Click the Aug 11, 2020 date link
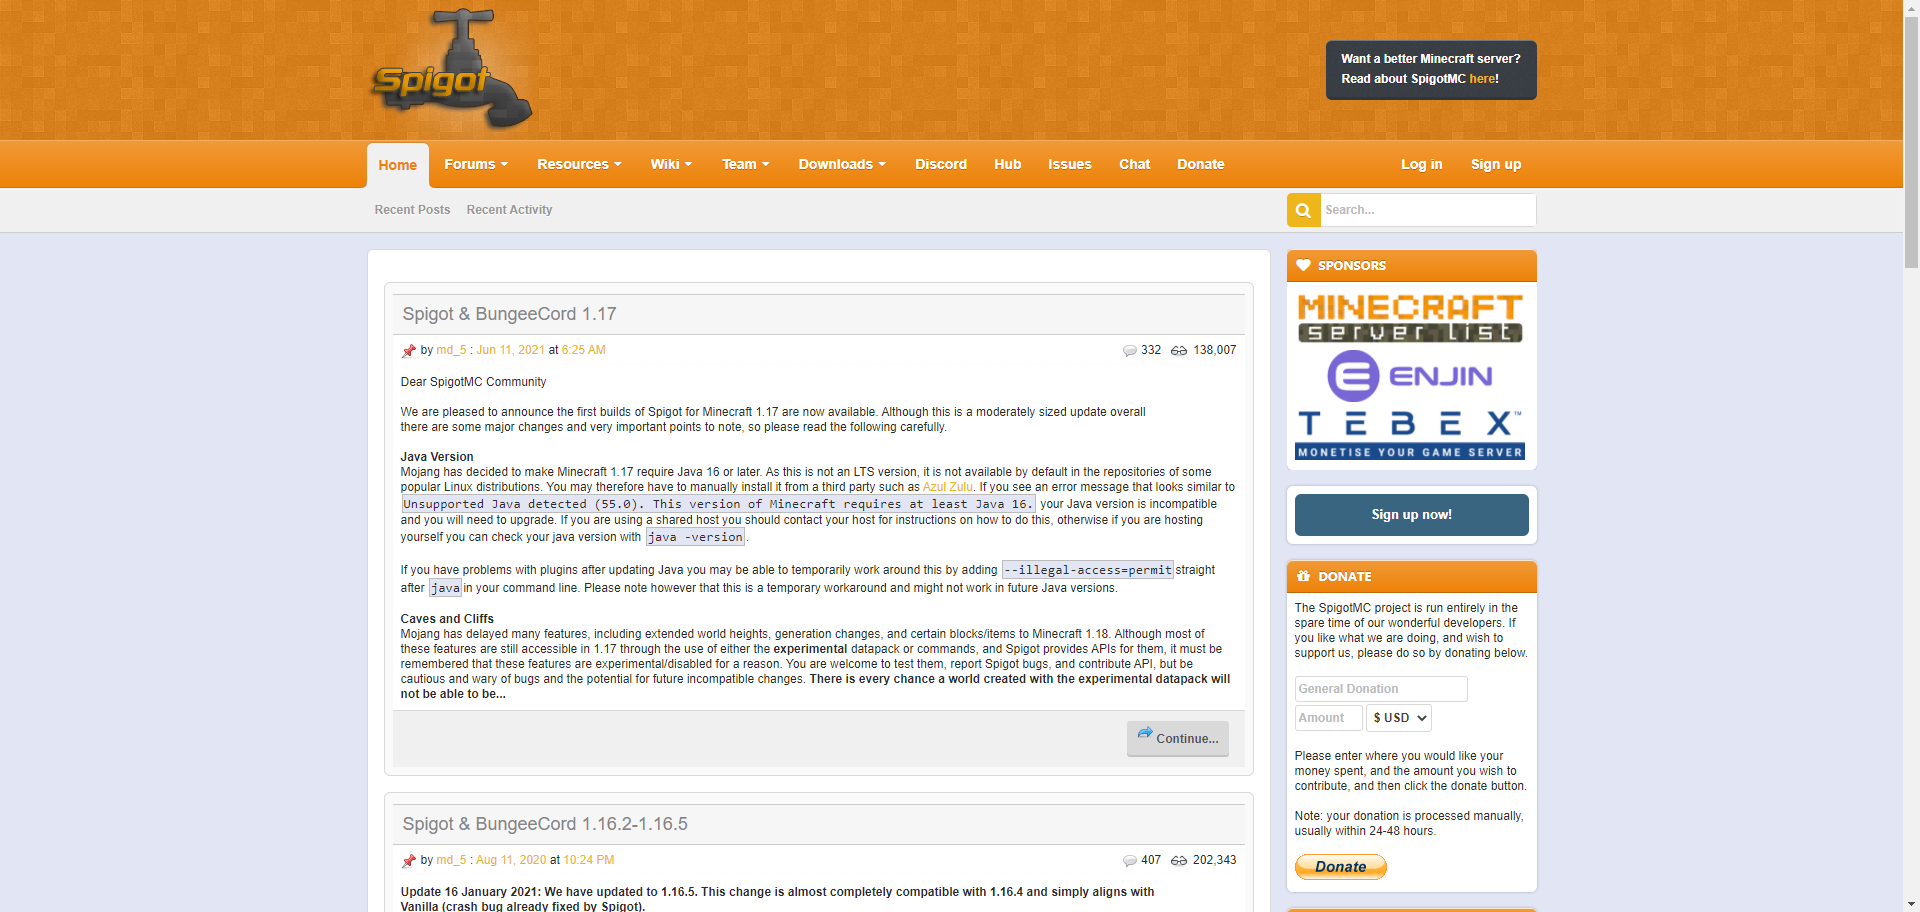Image resolution: width=1920 pixels, height=912 pixels. [511, 861]
